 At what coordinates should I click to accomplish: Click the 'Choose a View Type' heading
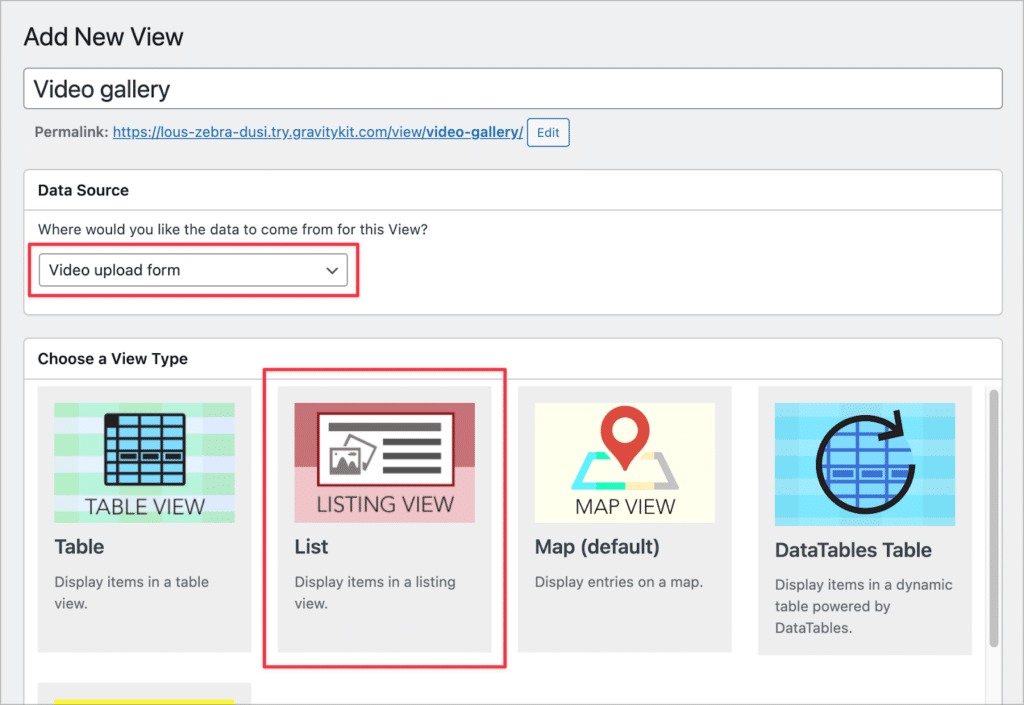112,358
